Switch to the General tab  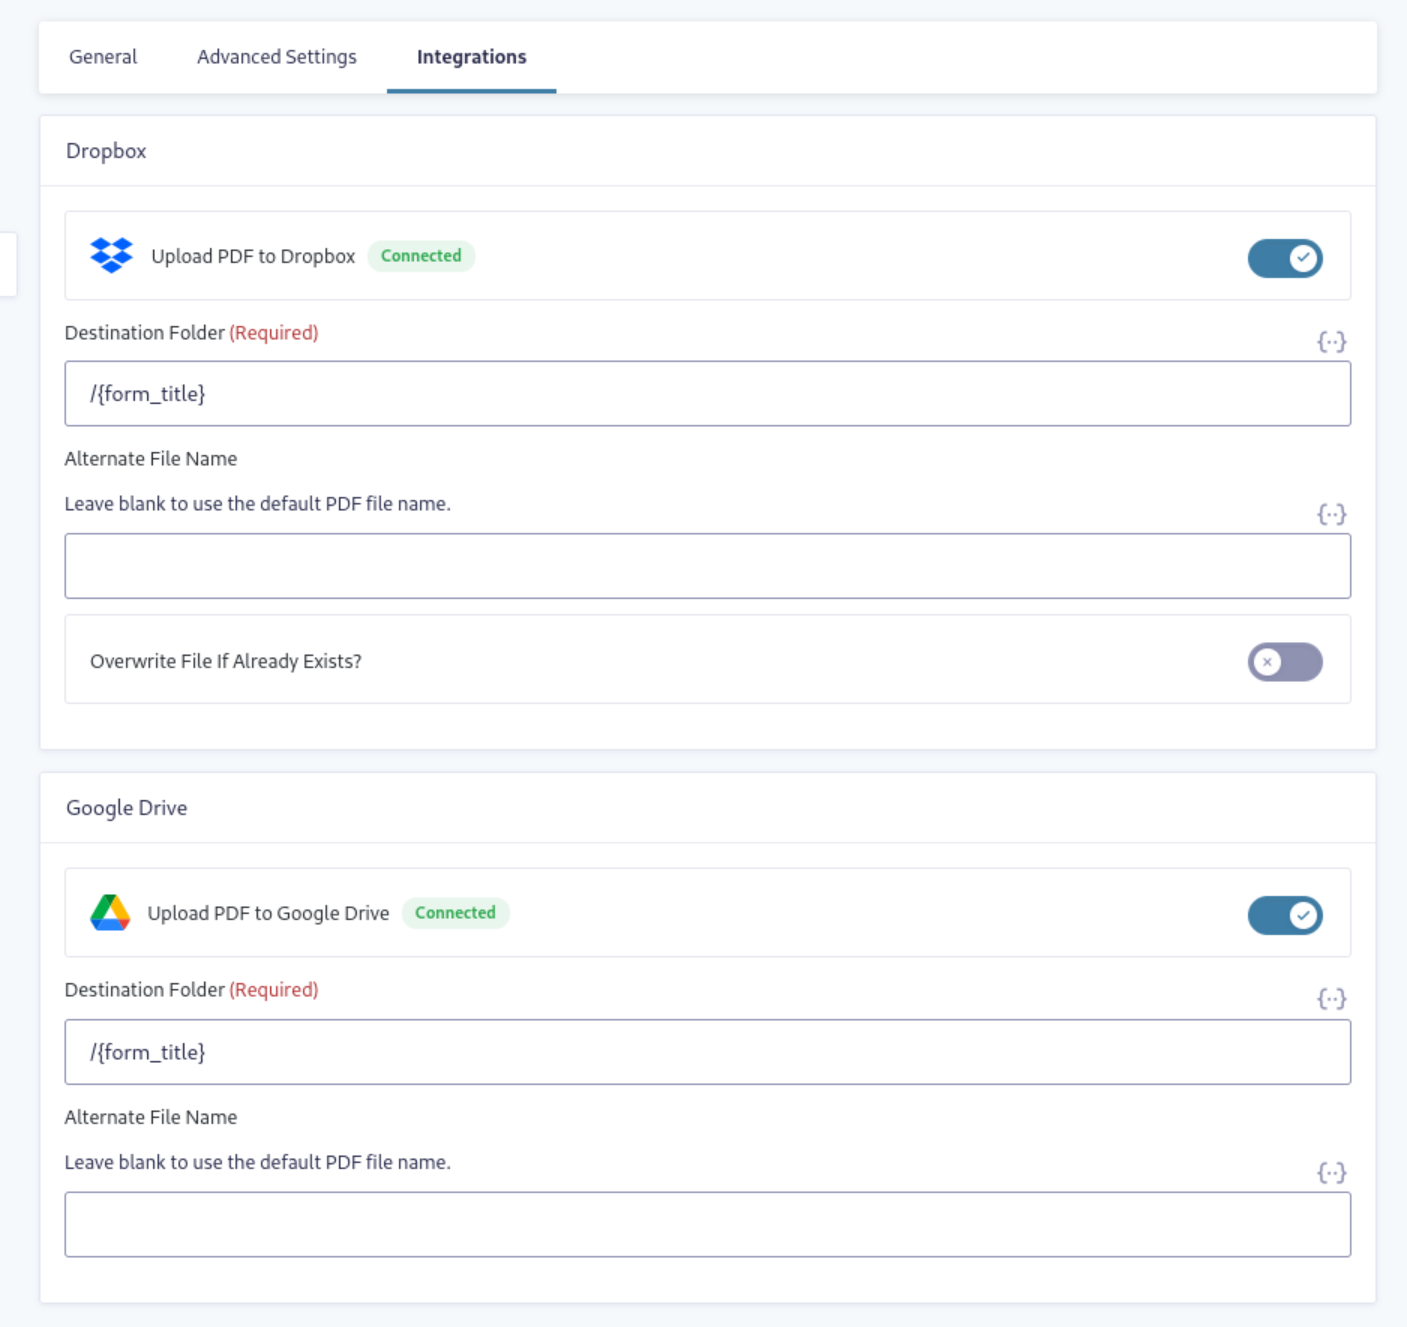coord(103,57)
